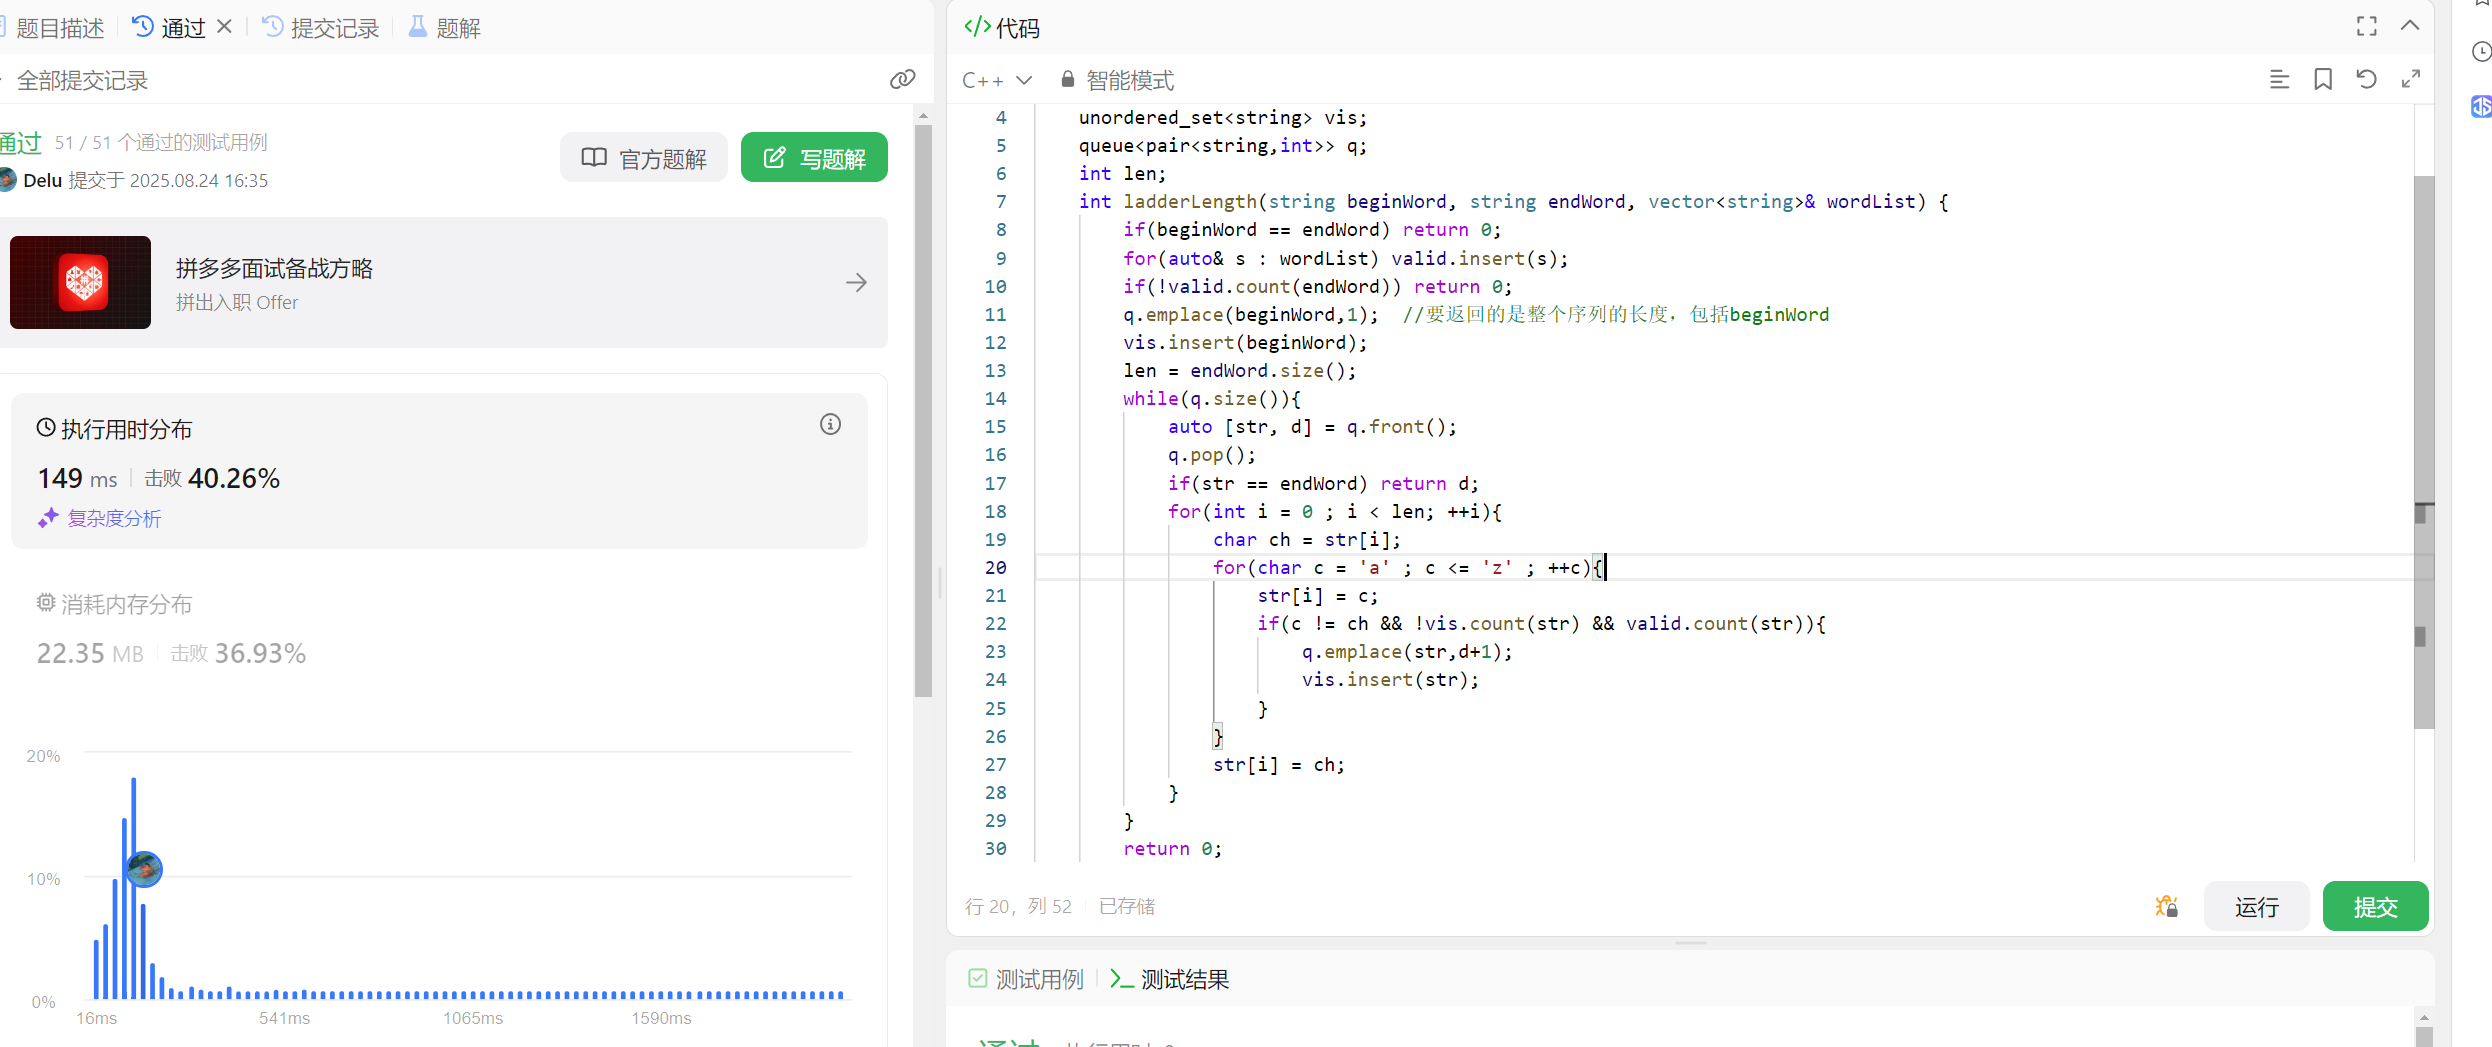This screenshot has width=2492, height=1047.
Task: Open the debugger bug icon
Action: (x=2167, y=906)
